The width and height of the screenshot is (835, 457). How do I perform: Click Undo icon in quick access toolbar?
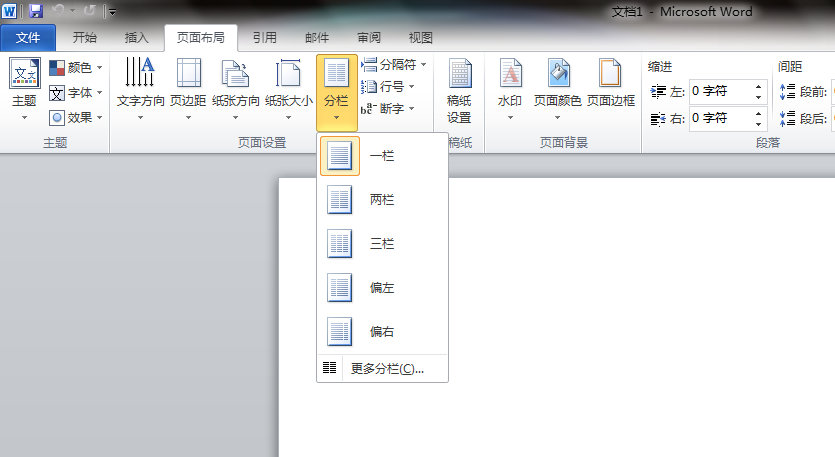[59, 11]
